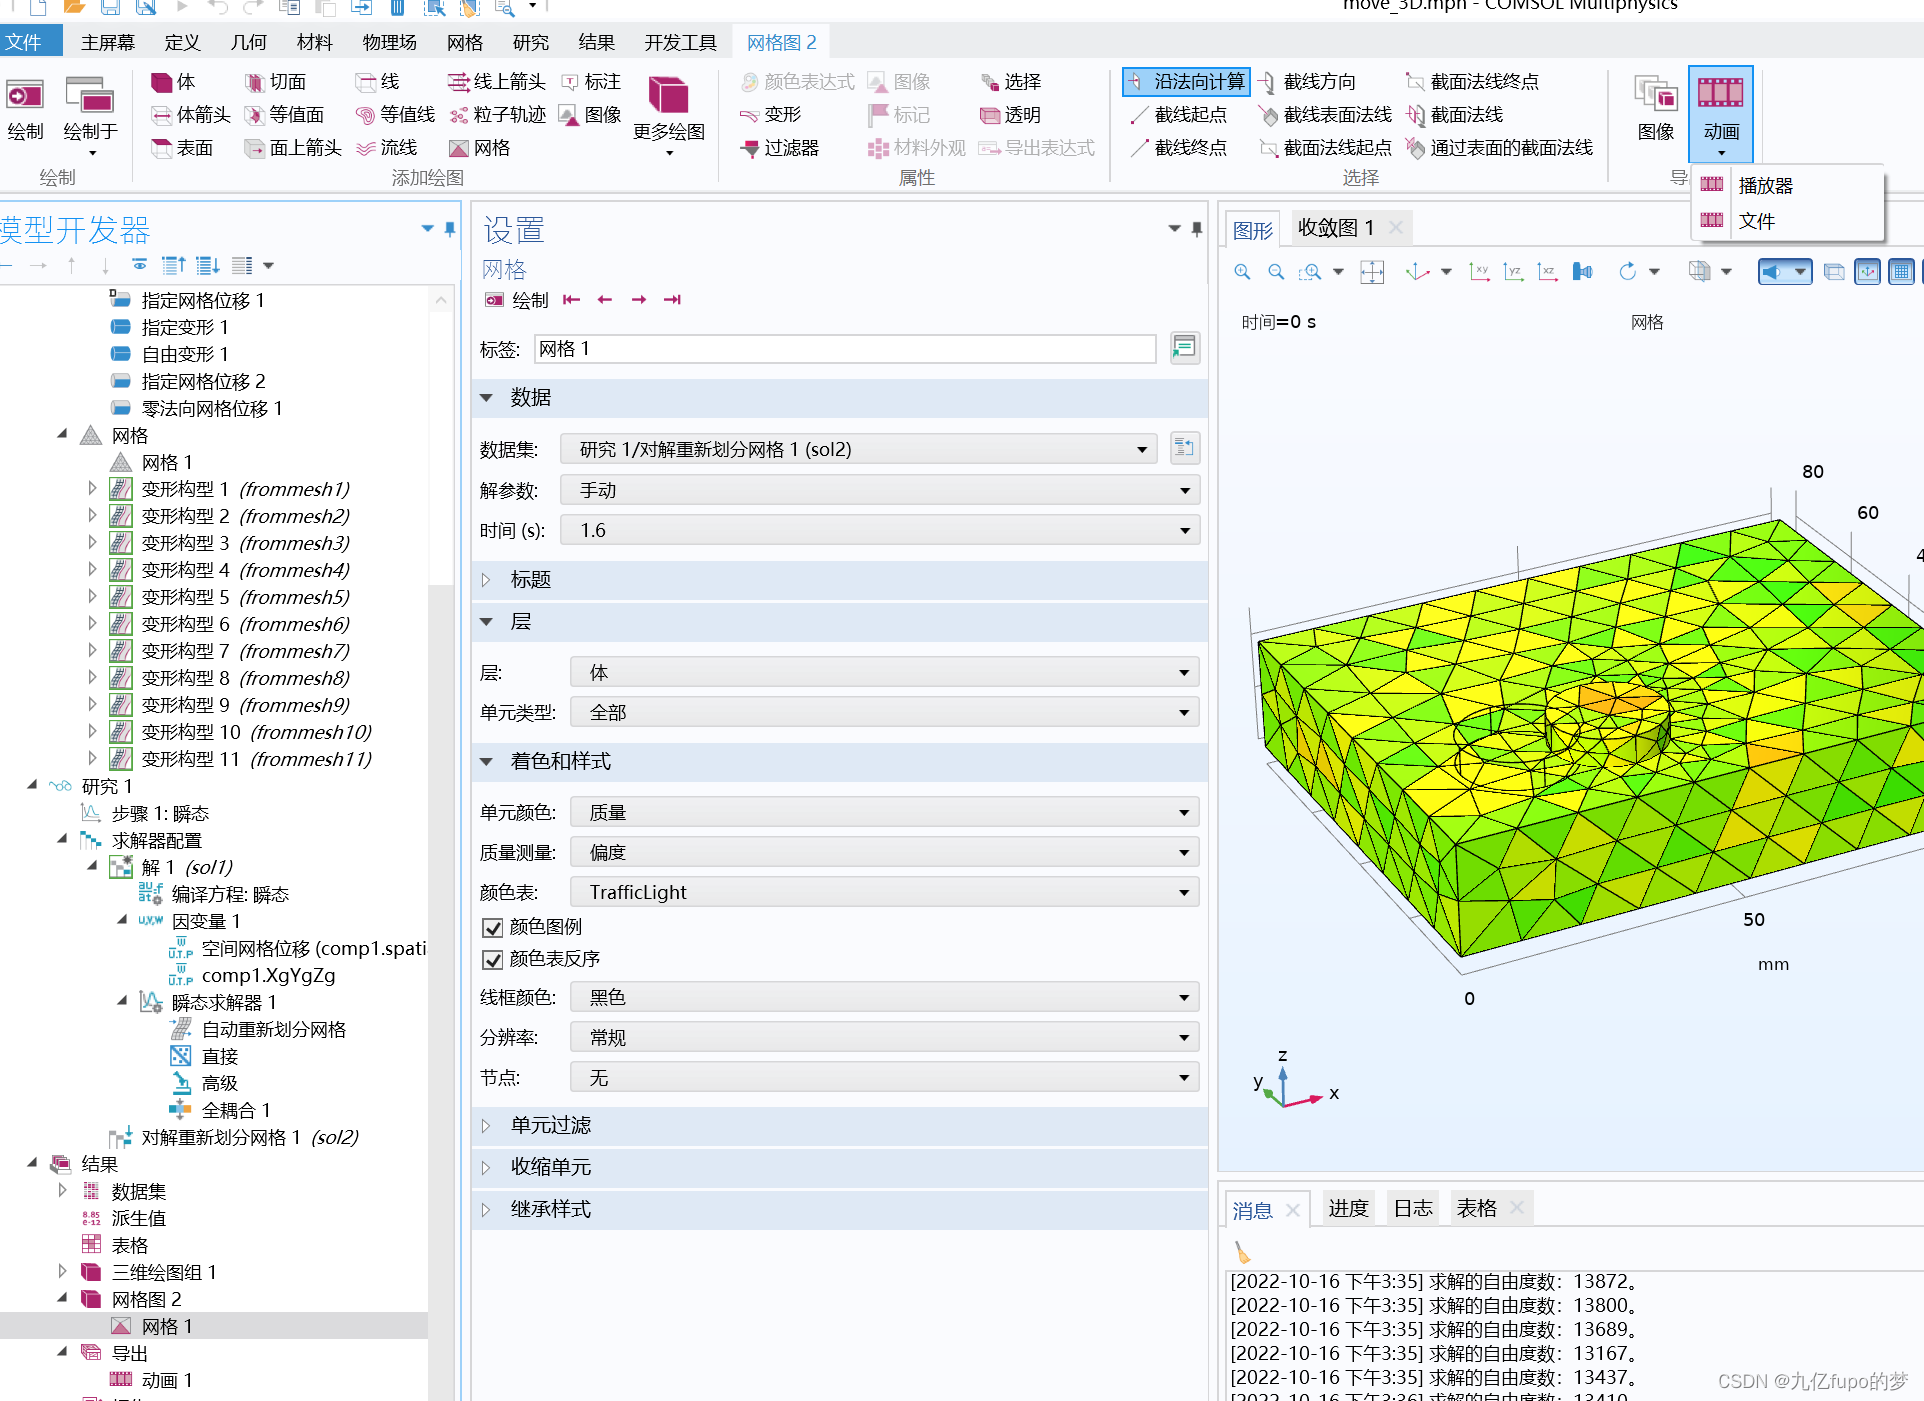Uncheck the 颜色图例 checkbox
Screen dimensions: 1924x1401
(x=492, y=927)
